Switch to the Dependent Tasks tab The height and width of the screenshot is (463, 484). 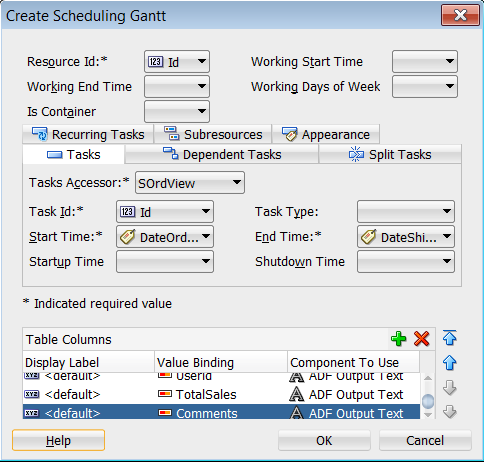pyautogui.click(x=222, y=154)
